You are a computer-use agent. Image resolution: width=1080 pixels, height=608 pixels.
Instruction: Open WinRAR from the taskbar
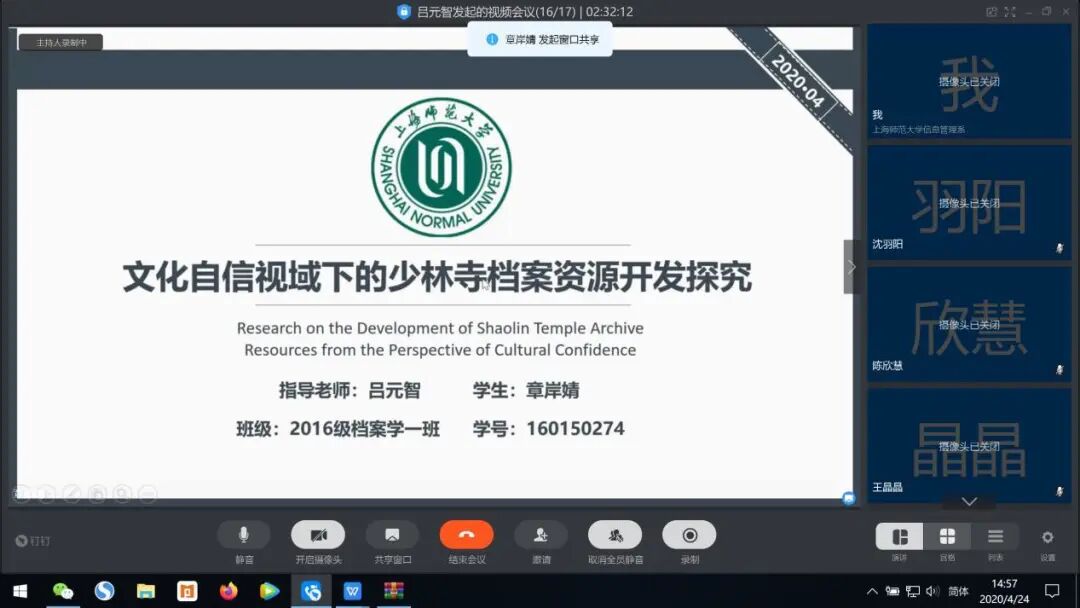tap(393, 591)
